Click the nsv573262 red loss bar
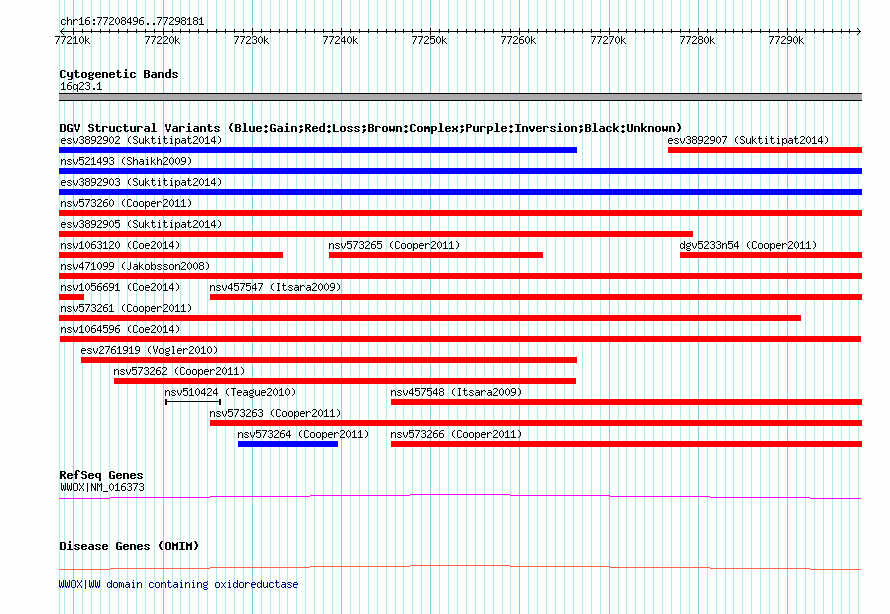This screenshot has height=614, width=890. 345,381
